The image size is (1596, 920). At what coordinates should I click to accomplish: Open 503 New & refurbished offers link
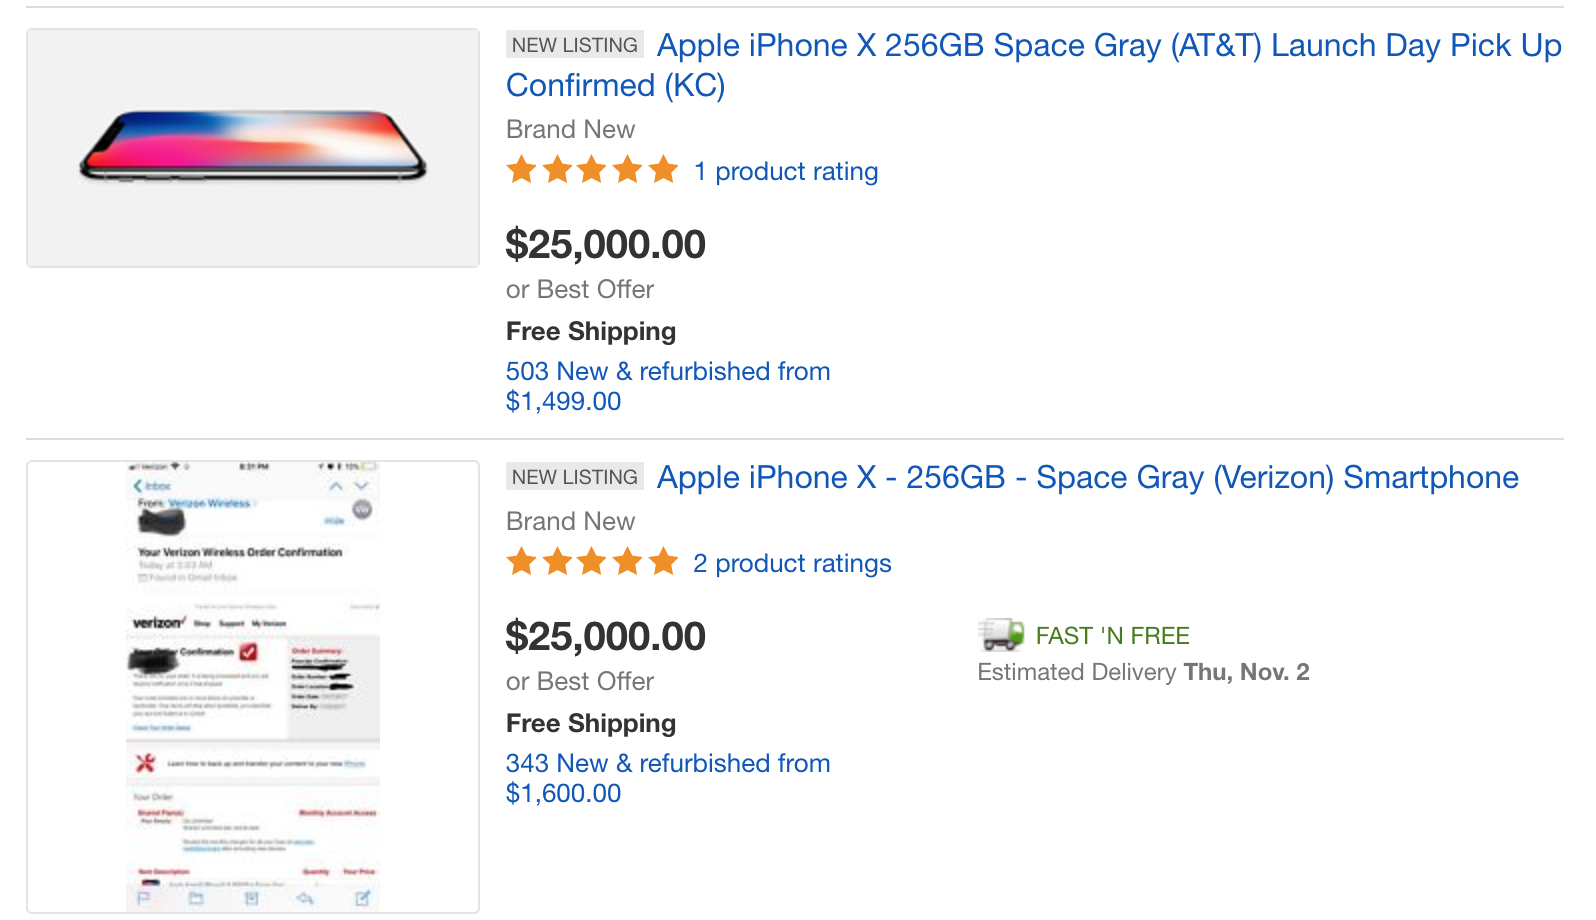click(x=668, y=372)
